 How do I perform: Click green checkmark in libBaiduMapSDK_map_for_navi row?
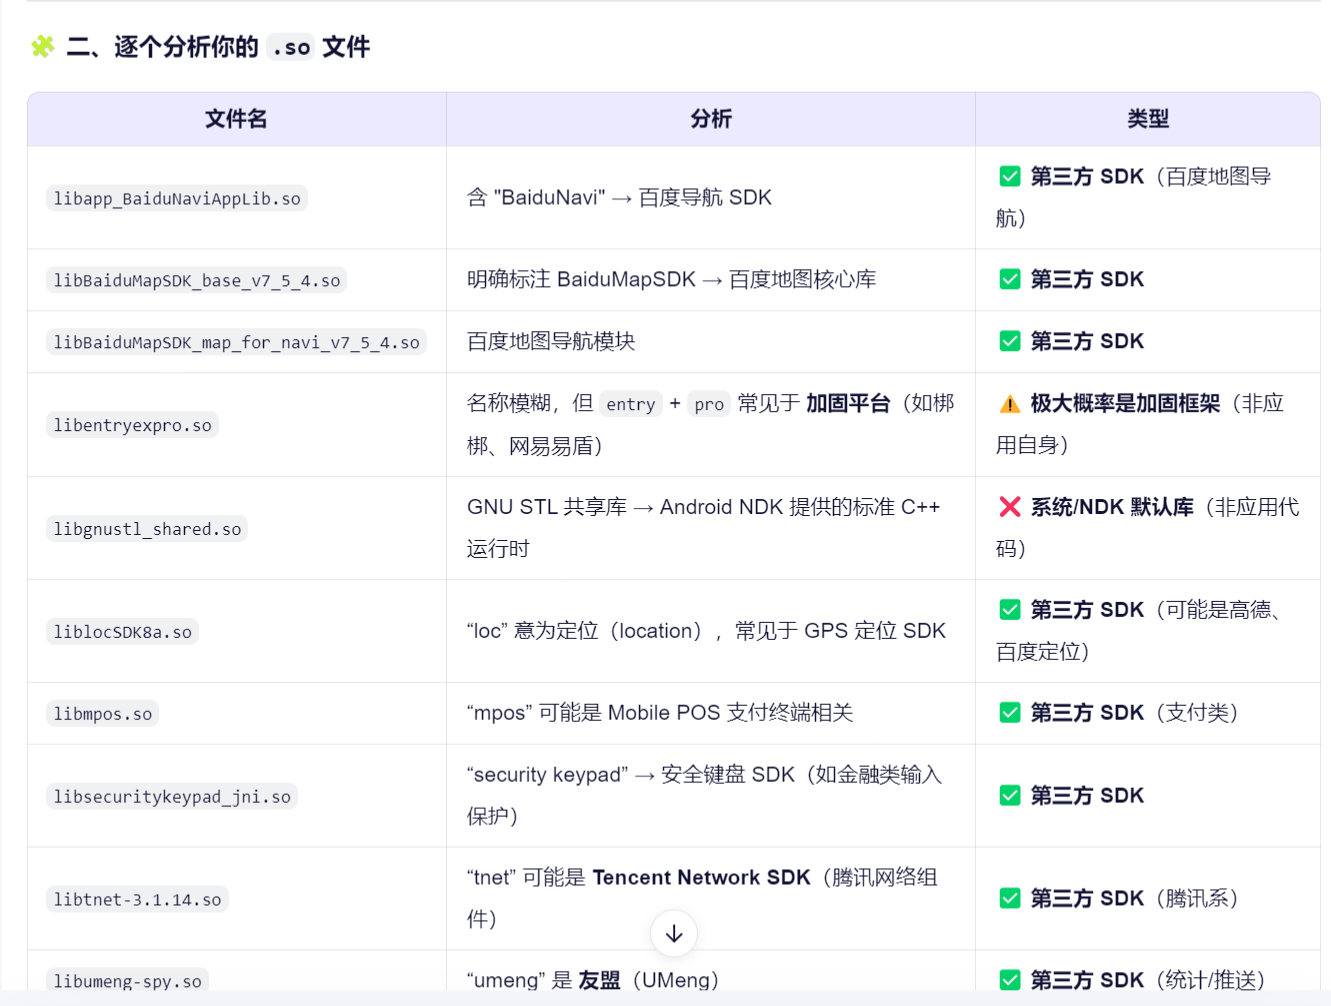(1010, 342)
